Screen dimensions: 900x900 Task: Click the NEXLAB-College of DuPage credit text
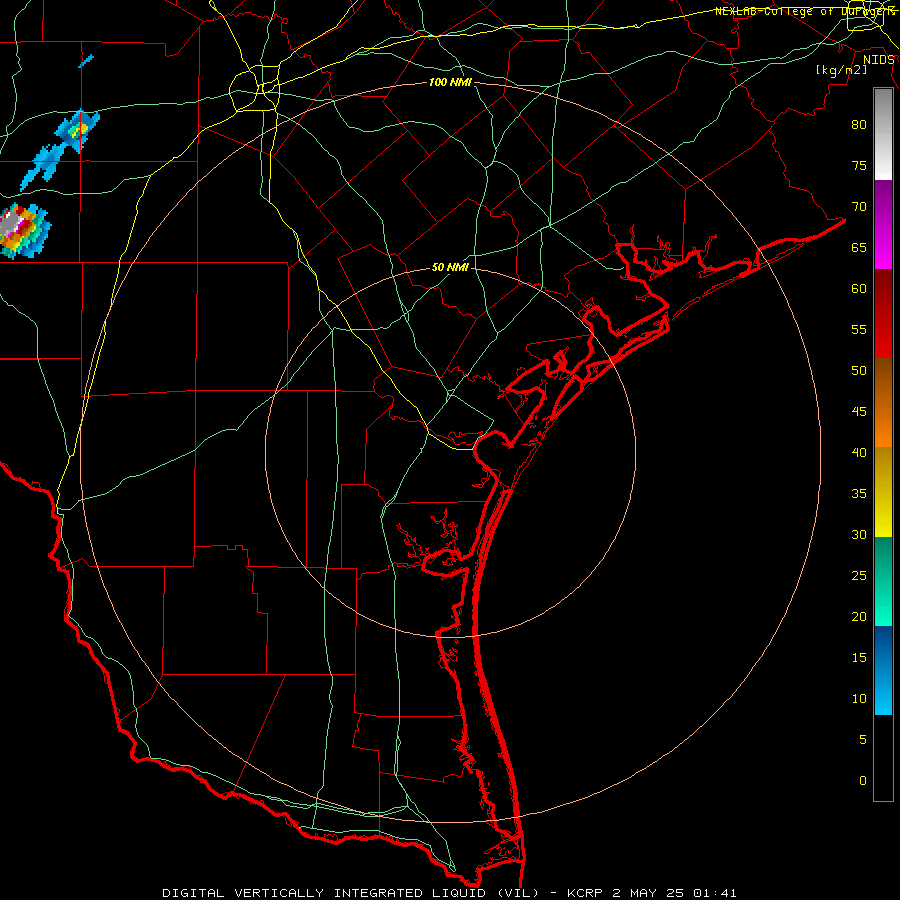[804, 11]
